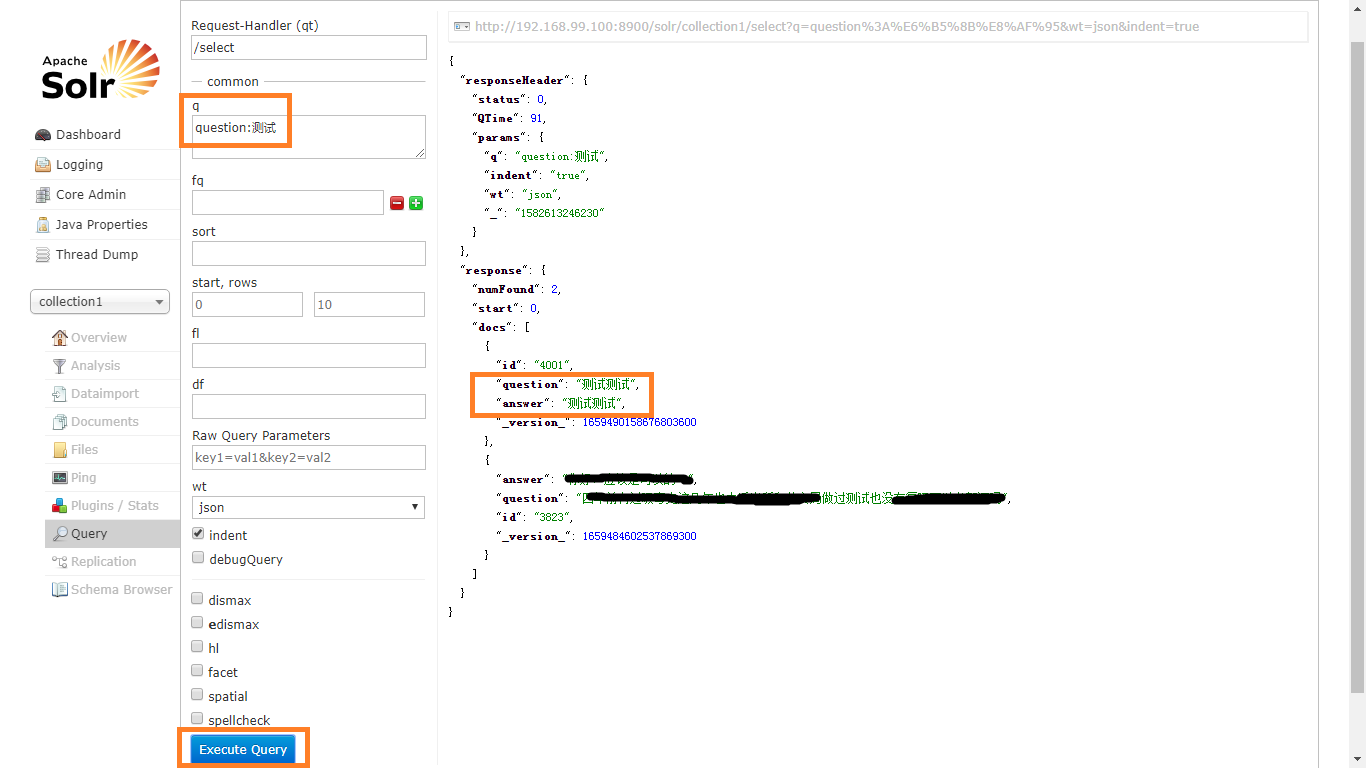1366x768 pixels.
Task: Add another fq filter with green plus
Action: pyautogui.click(x=416, y=203)
